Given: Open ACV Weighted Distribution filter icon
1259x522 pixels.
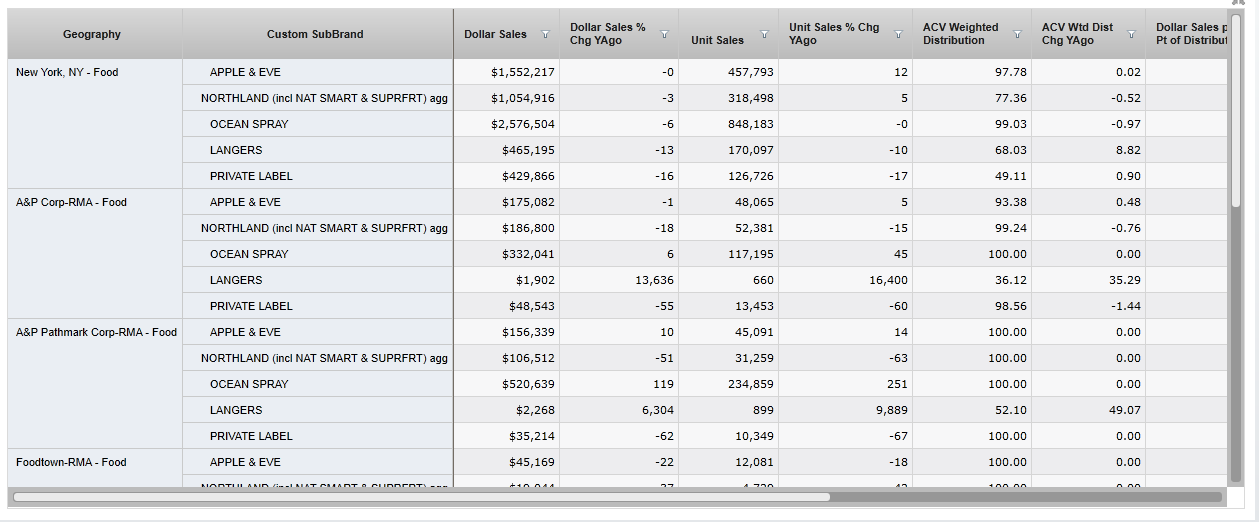Looking at the screenshot, I should click(1017, 34).
